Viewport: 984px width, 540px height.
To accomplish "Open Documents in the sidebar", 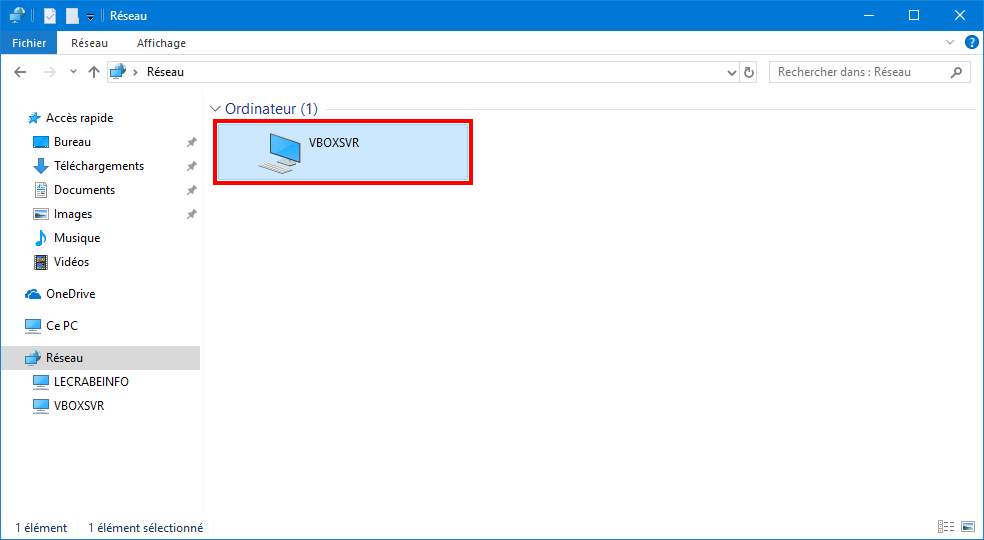I will [84, 190].
